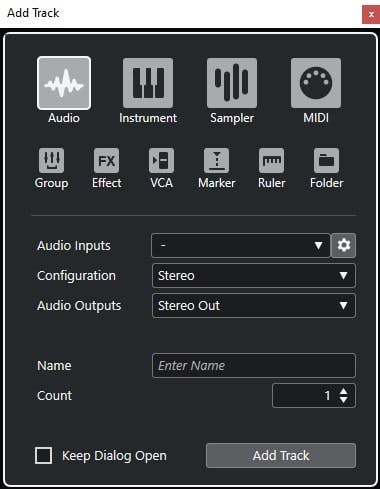
Task: Click the Count value field
Action: (314, 396)
